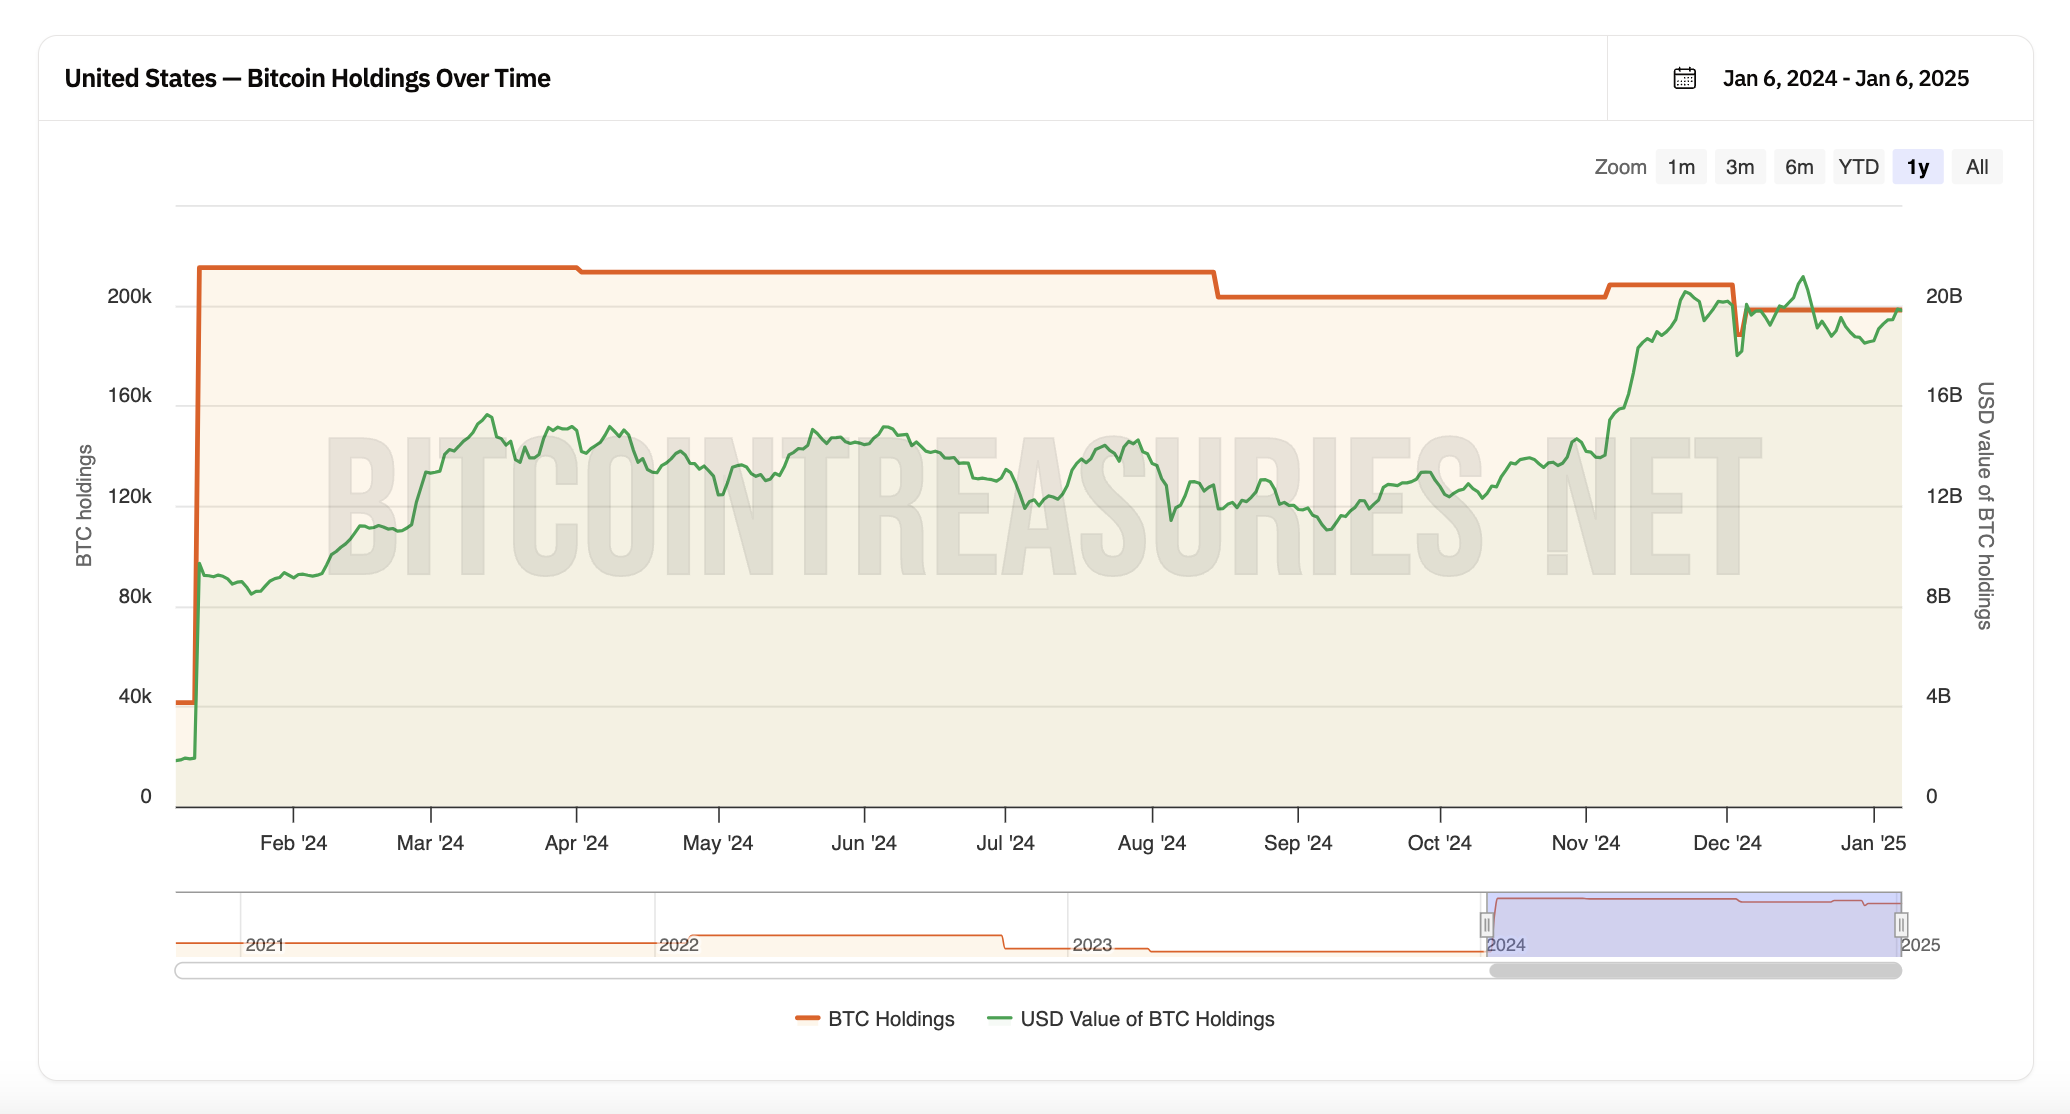Image resolution: width=2070 pixels, height=1114 pixels.
Task: Click the orange BTC Holdings legend line marker
Action: [807, 1019]
